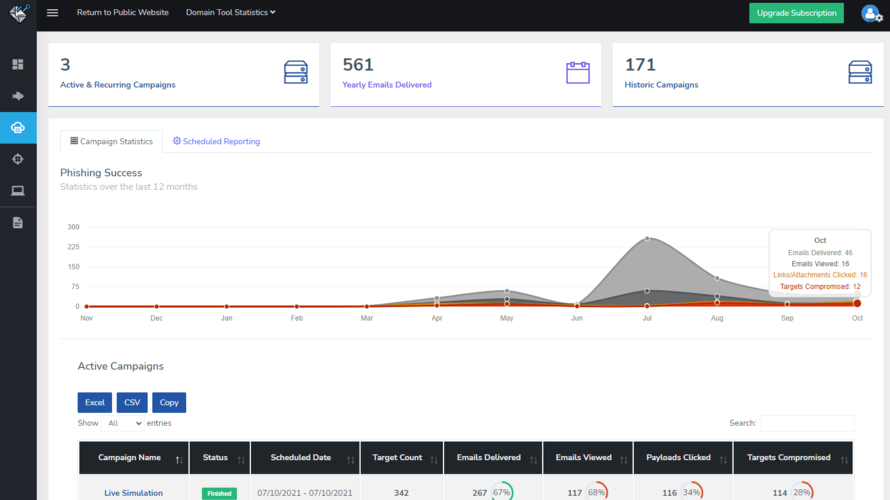Open the laptop icon in sidebar
Screen dimensions: 890x500
[18, 191]
